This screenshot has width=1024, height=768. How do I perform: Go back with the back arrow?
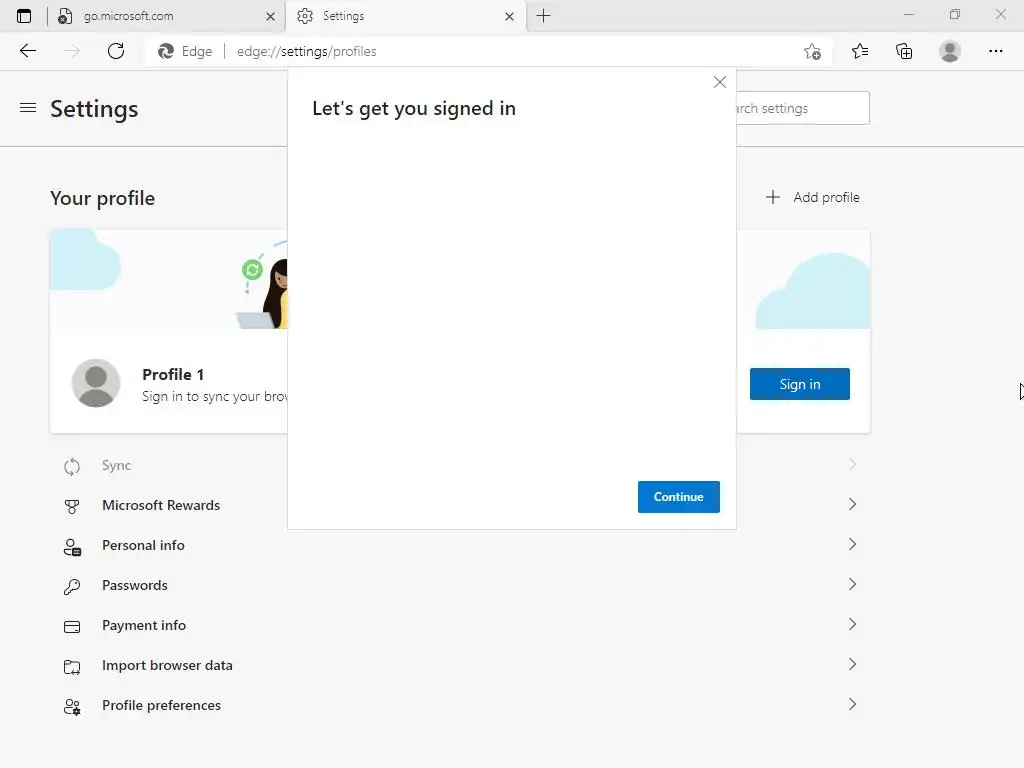(x=27, y=51)
